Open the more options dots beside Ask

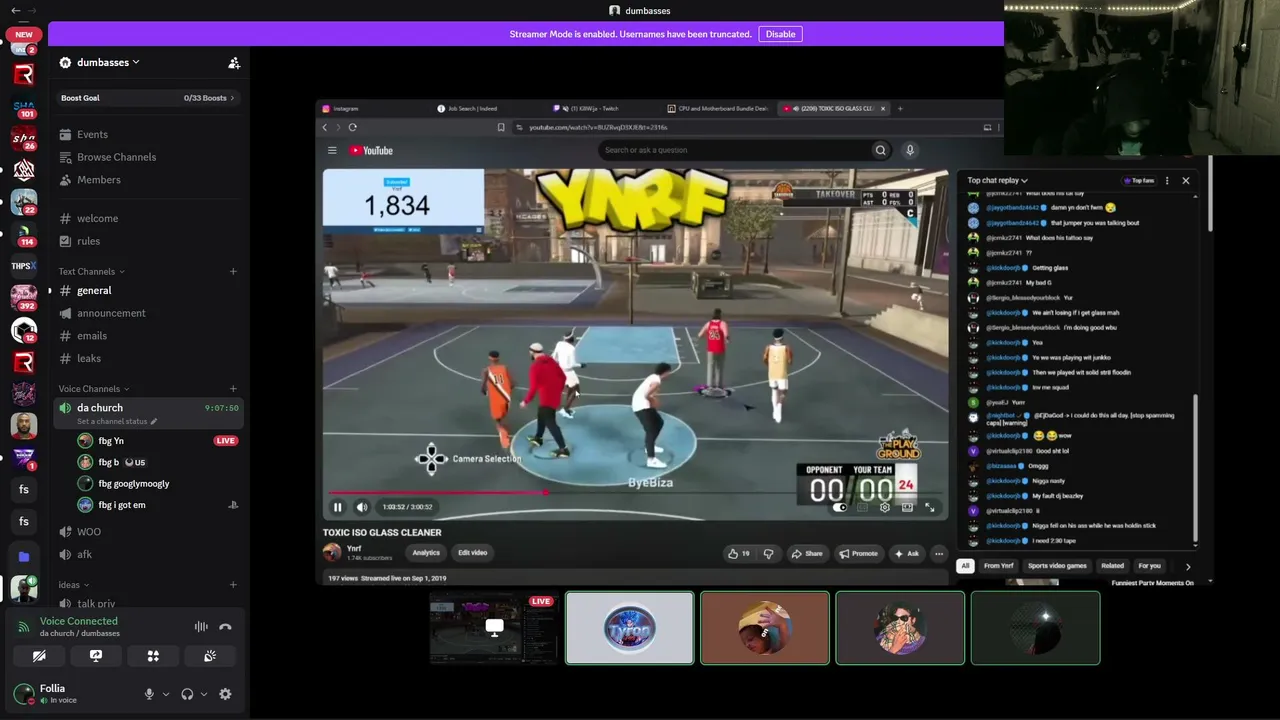click(938, 553)
